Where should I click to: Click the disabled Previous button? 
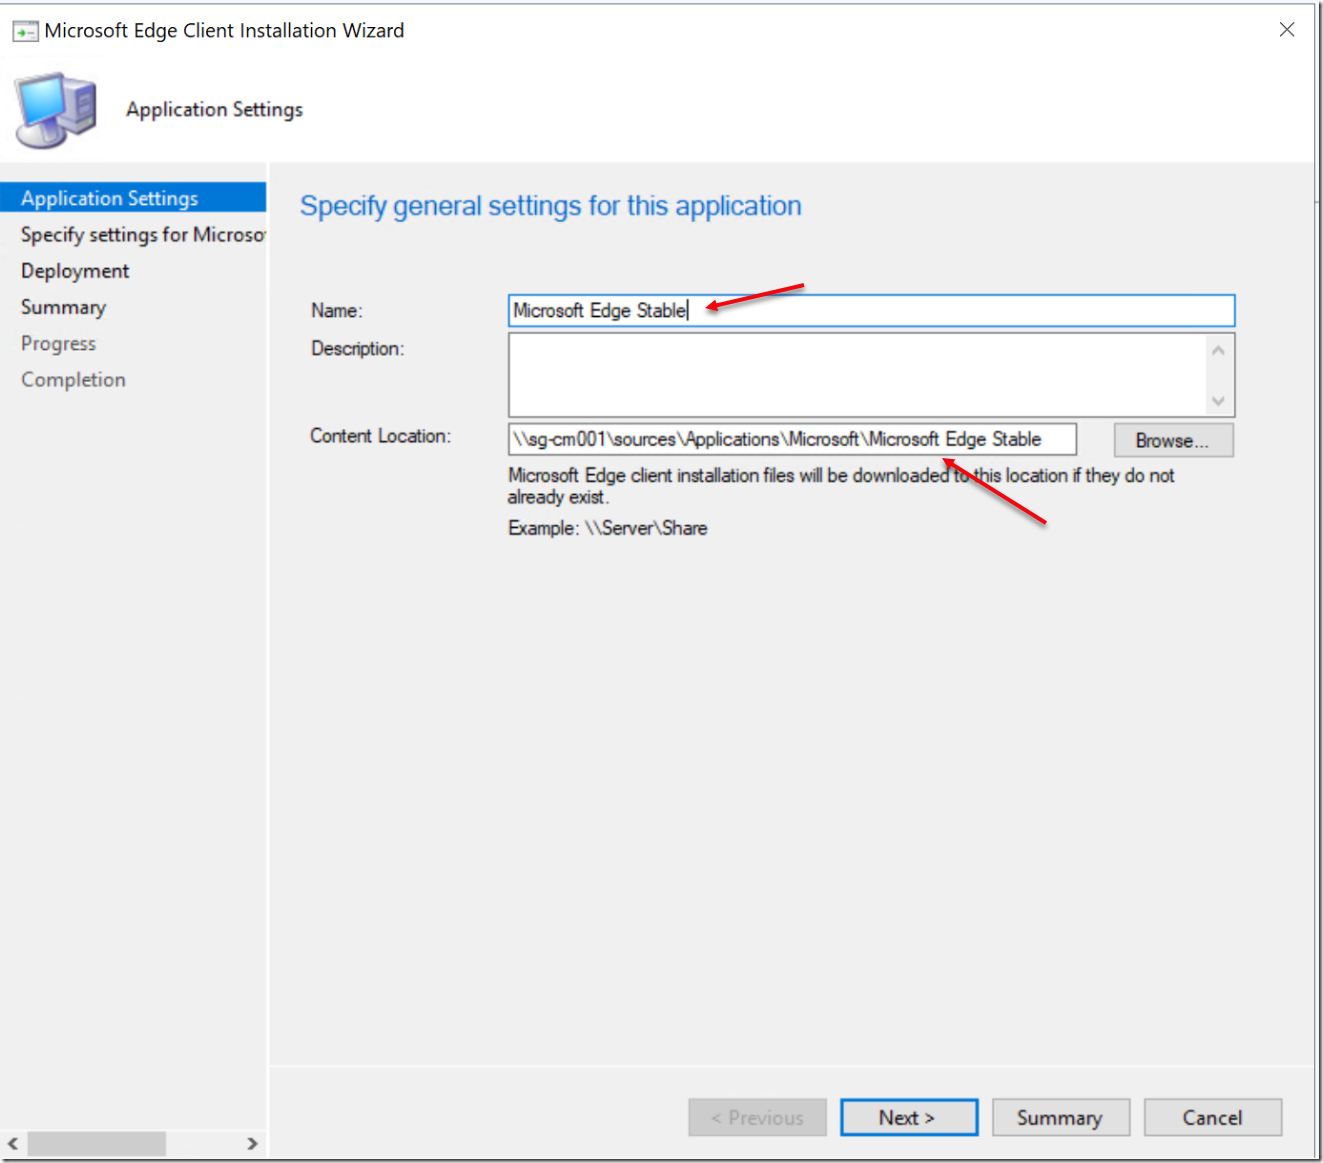pyautogui.click(x=757, y=1117)
